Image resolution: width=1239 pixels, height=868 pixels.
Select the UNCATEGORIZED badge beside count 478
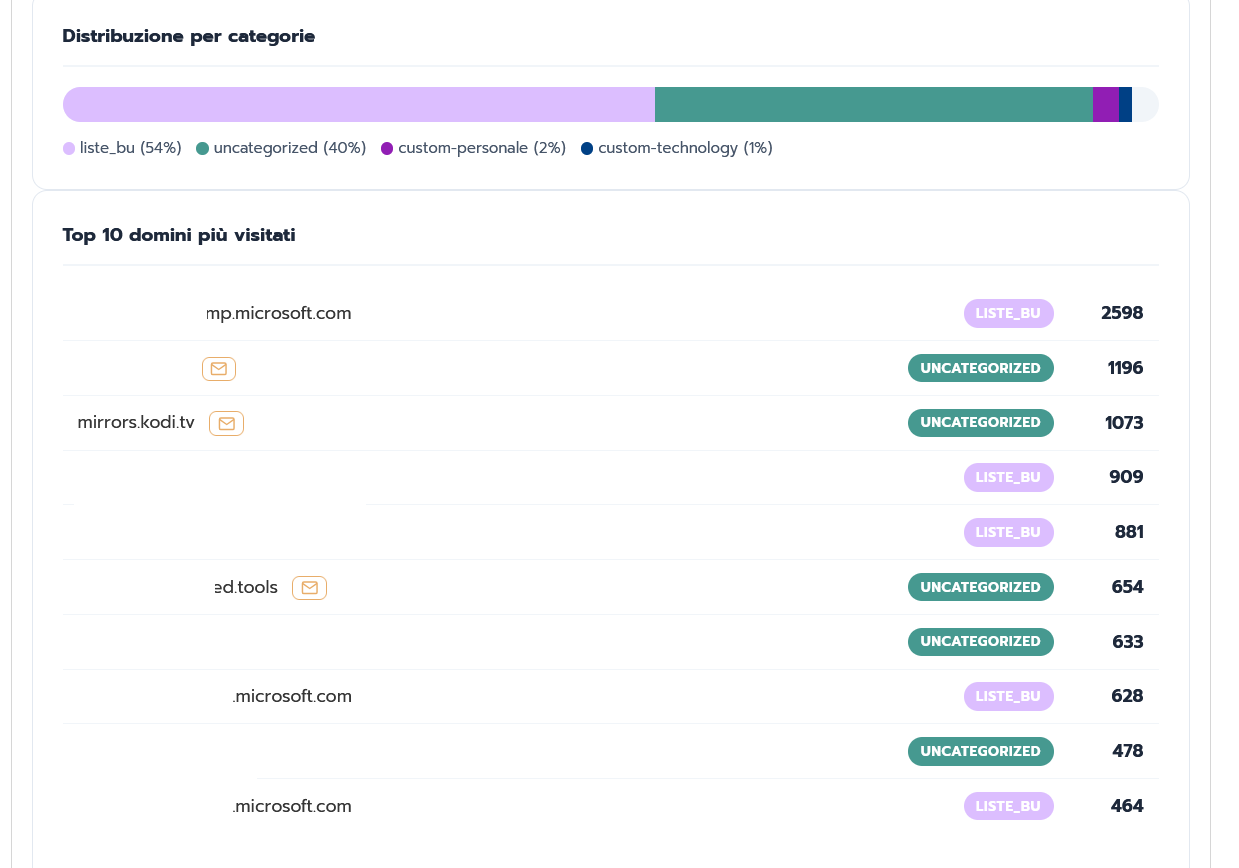point(980,752)
